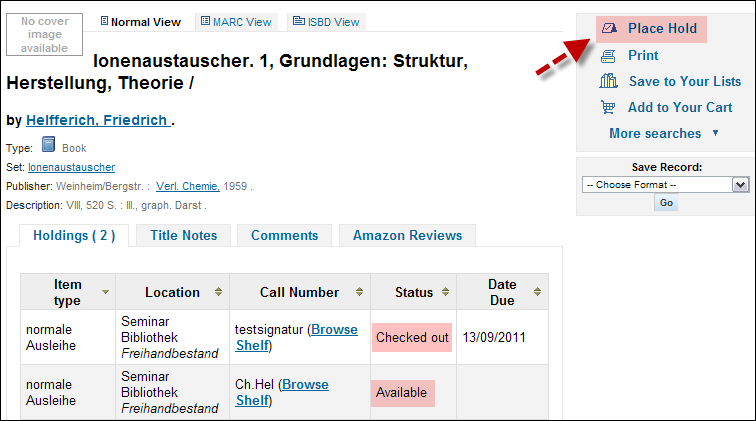This screenshot has width=756, height=421.
Task: Open the Amazon Reviews tab
Action: click(407, 236)
